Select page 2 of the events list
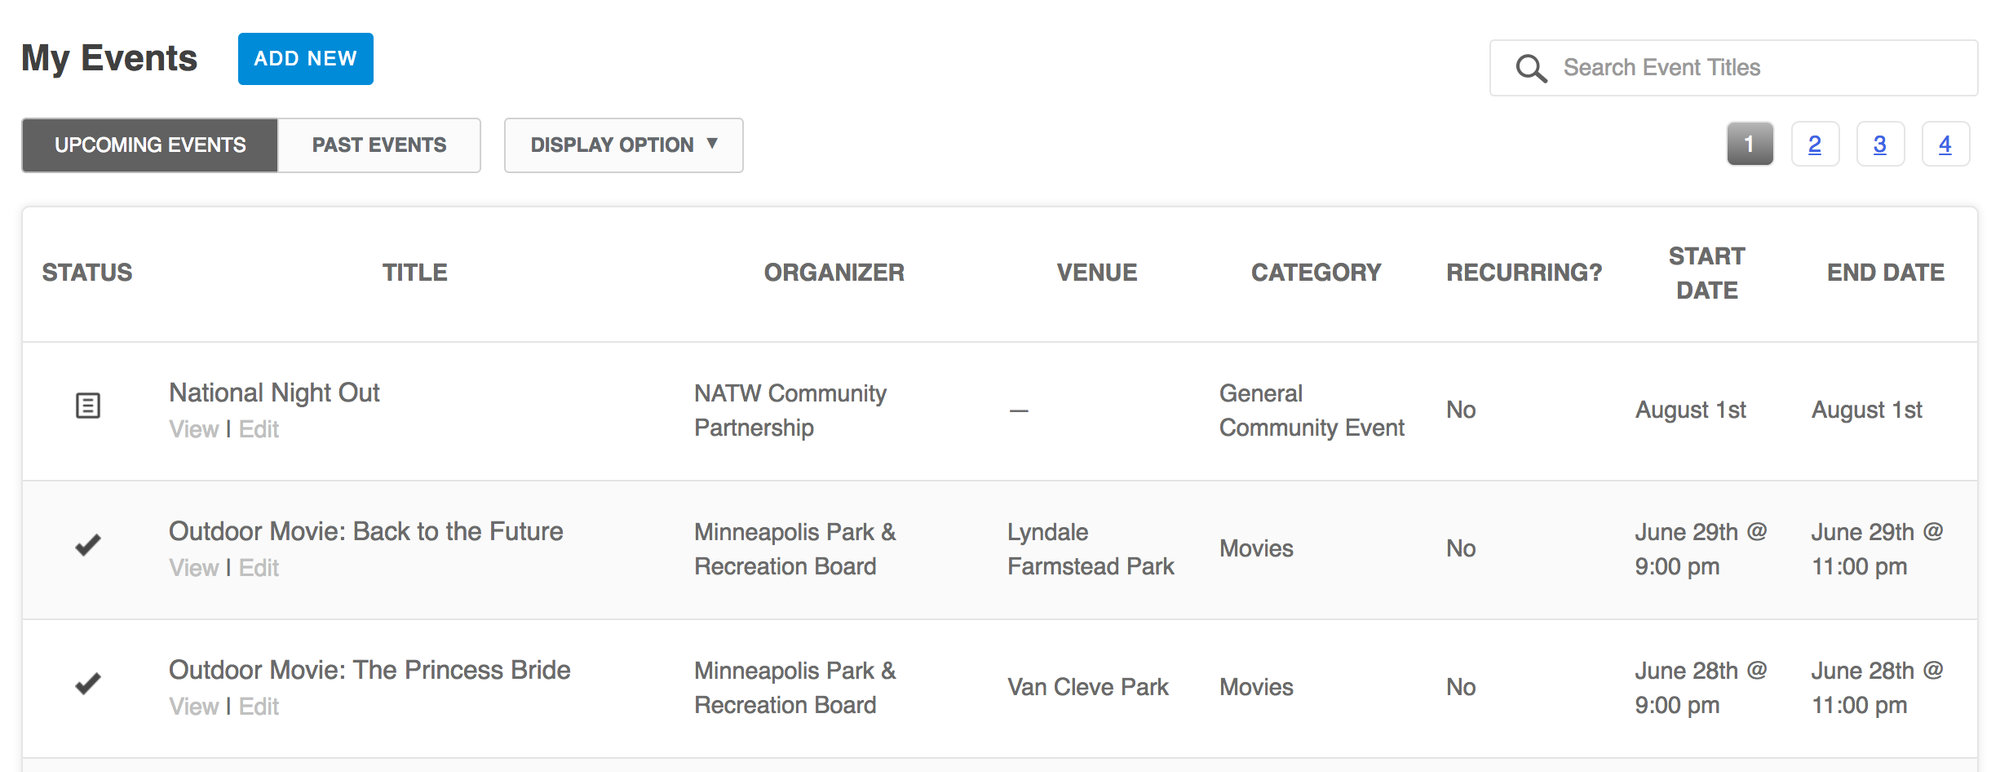2000x772 pixels. (x=1815, y=143)
